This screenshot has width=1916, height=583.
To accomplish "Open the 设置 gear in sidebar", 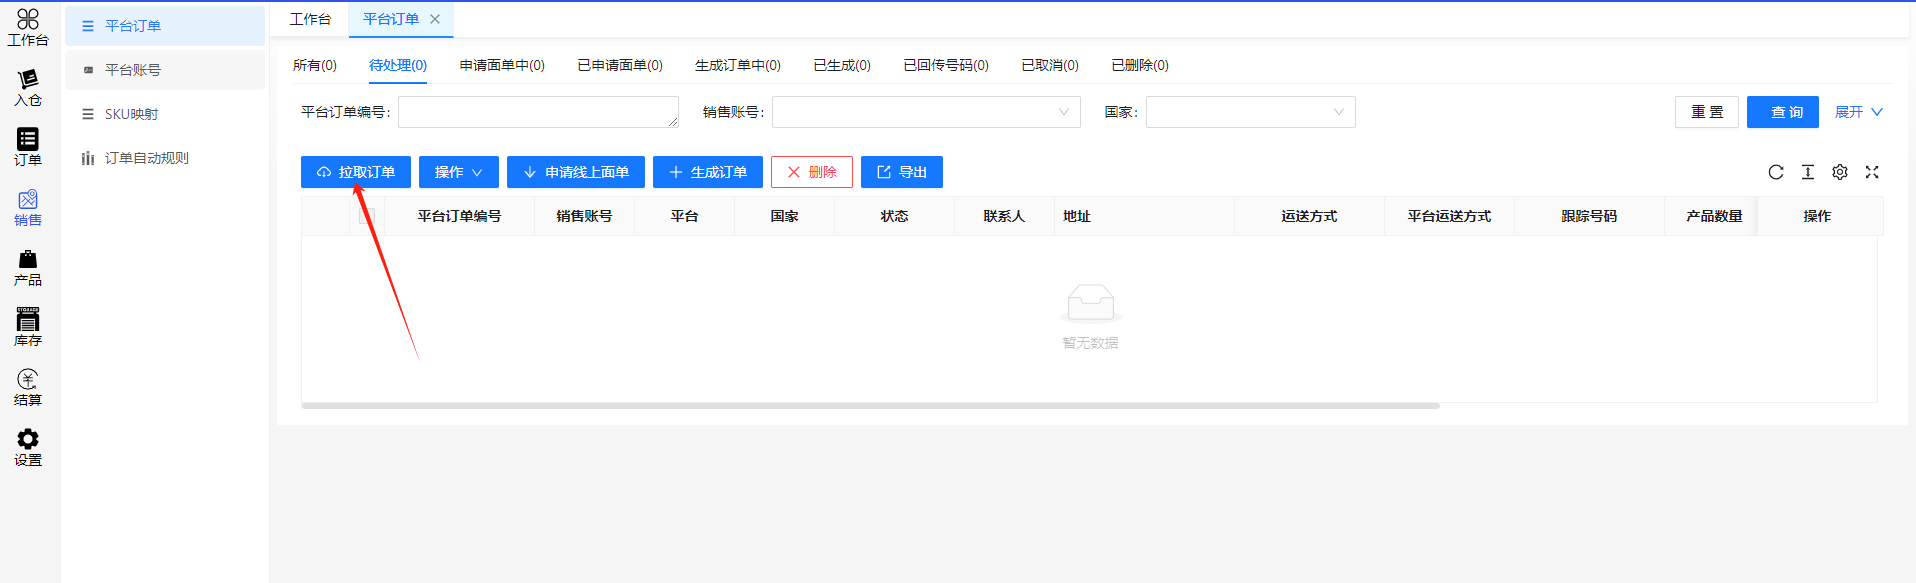I will click(x=28, y=447).
